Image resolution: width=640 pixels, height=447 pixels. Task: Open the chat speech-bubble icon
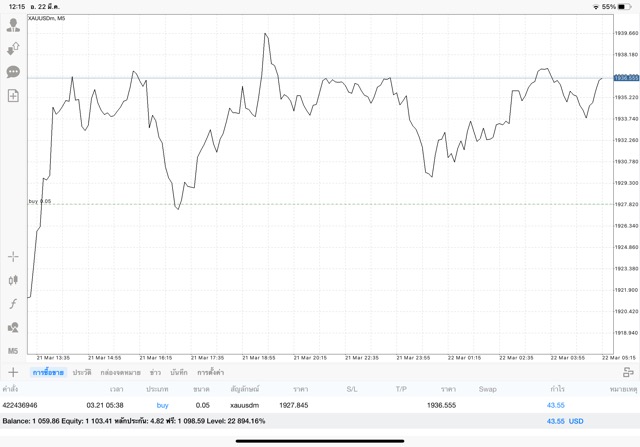click(13, 72)
